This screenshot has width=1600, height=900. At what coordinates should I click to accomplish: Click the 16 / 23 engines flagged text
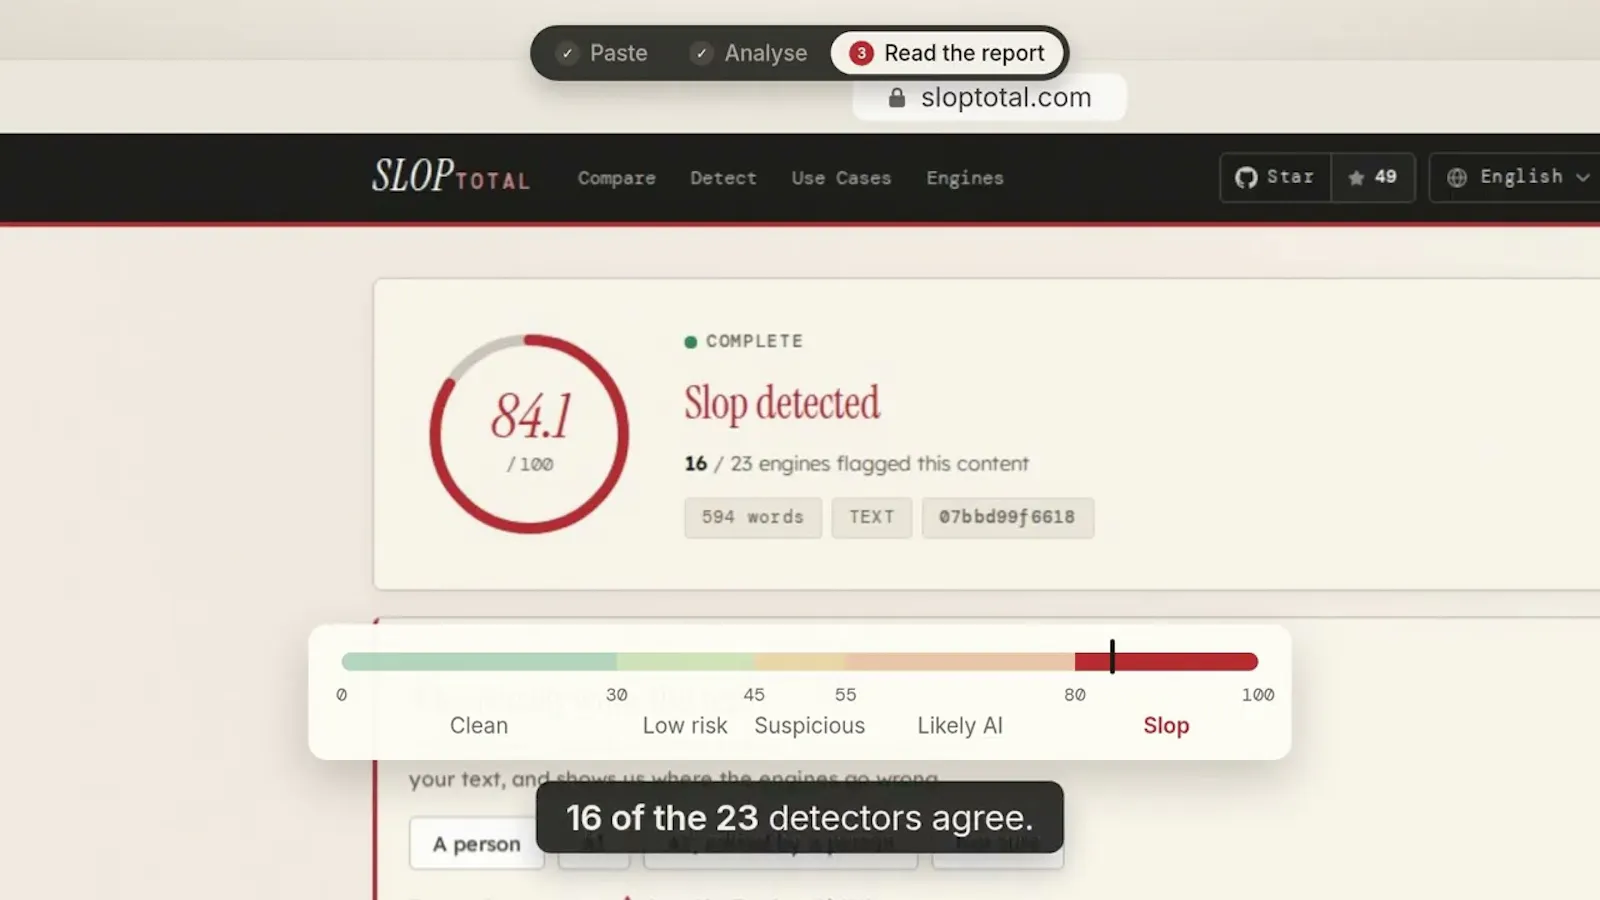(x=857, y=463)
